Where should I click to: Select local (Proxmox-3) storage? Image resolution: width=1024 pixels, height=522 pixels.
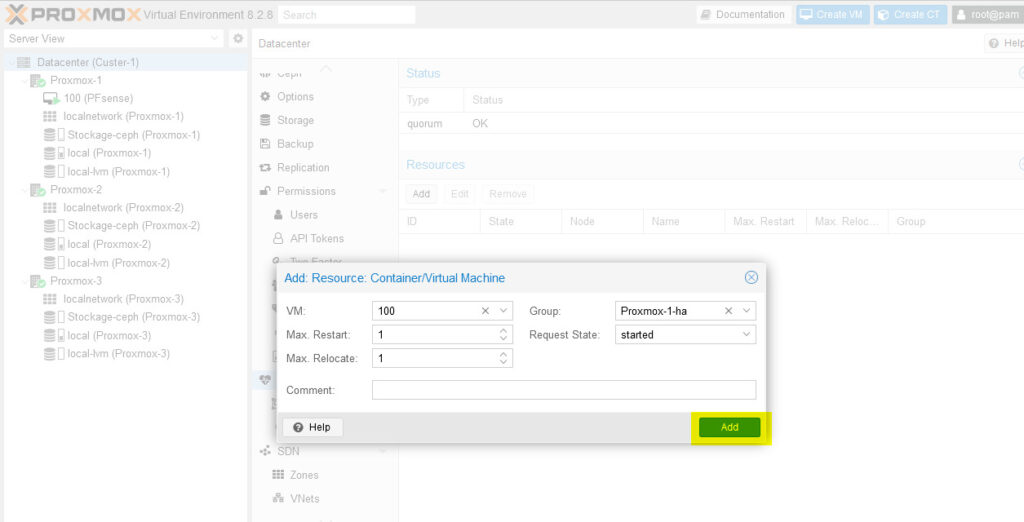[x=108, y=335]
